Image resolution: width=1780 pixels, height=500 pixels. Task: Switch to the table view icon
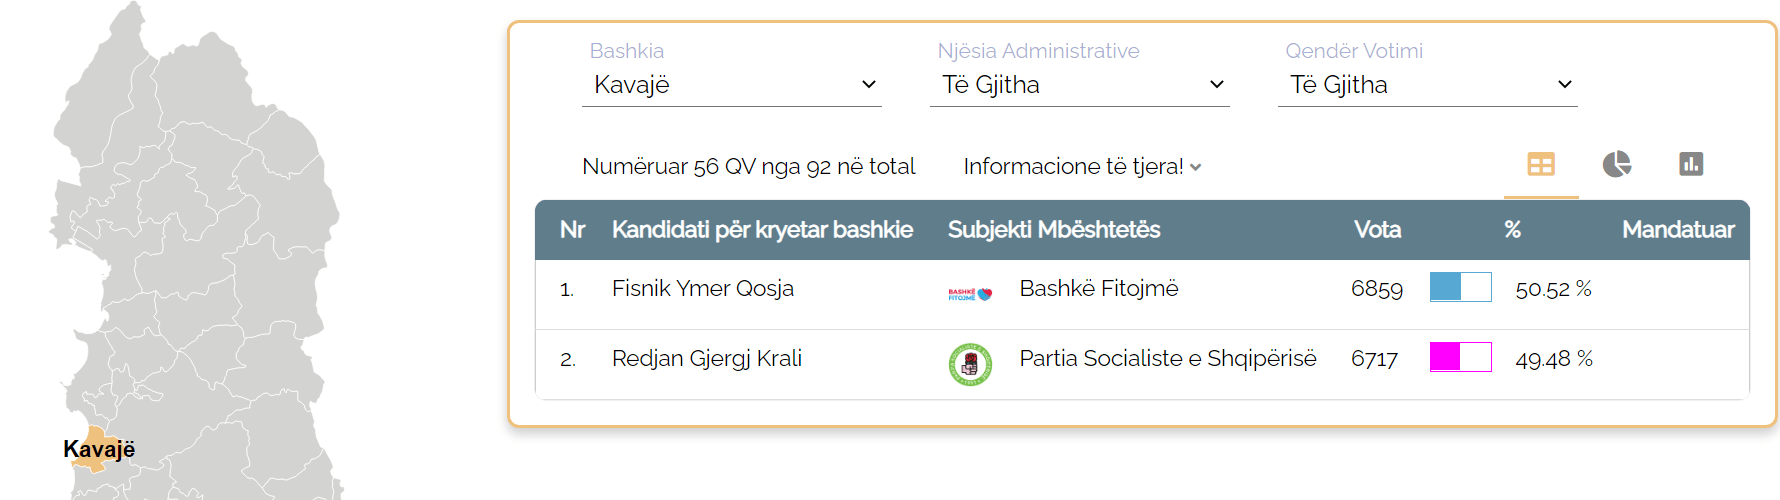tap(1541, 165)
